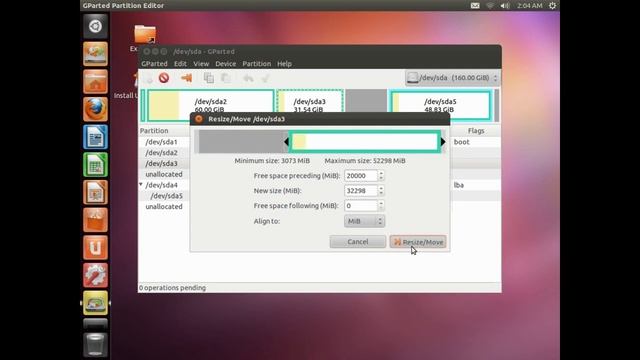Open the Edit menu

coord(180,64)
